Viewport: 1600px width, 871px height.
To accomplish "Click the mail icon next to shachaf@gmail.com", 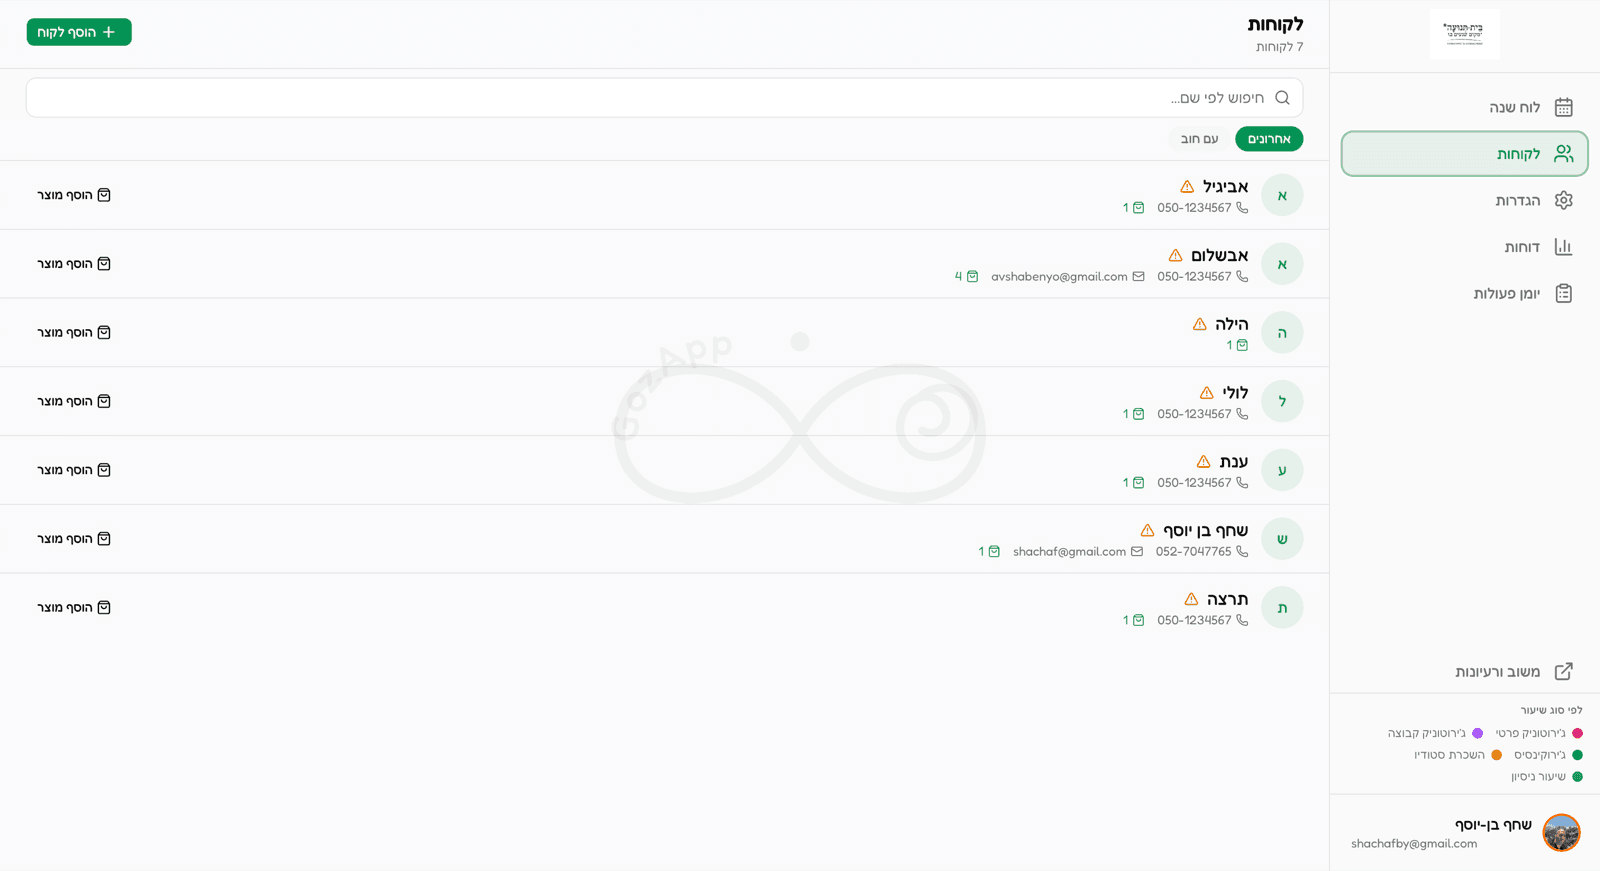I will point(1137,552).
